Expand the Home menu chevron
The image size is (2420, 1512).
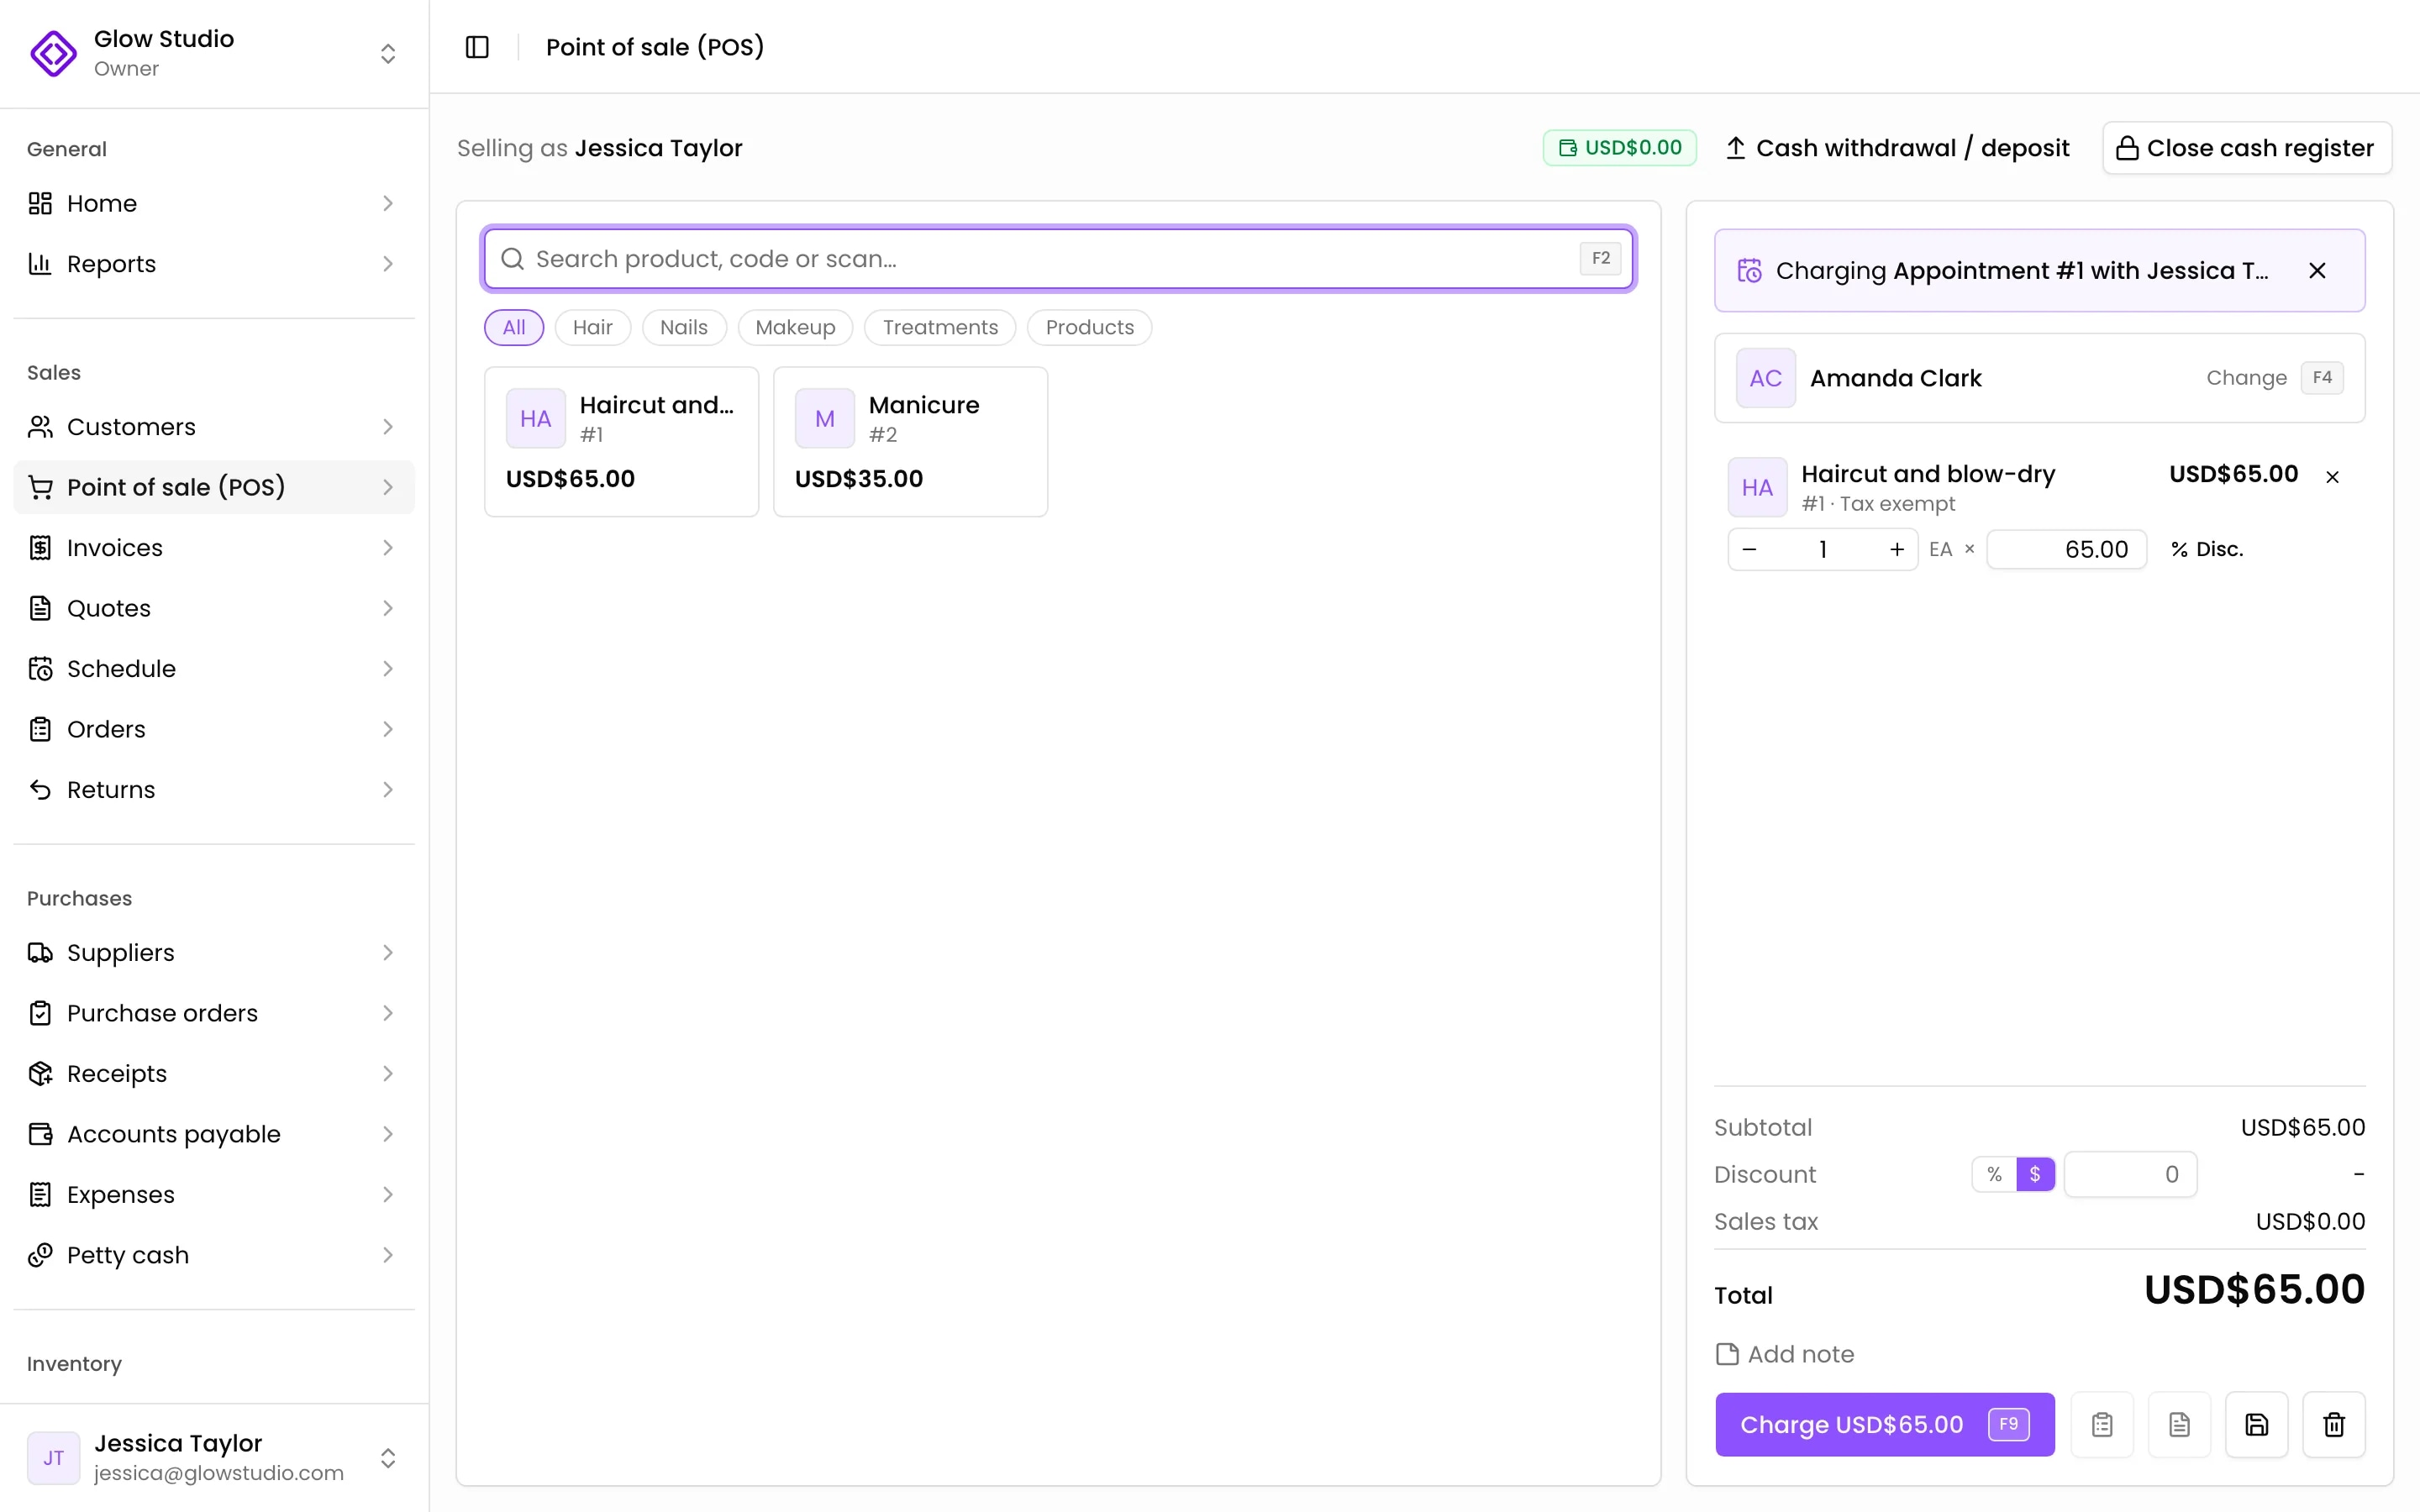[x=388, y=203]
